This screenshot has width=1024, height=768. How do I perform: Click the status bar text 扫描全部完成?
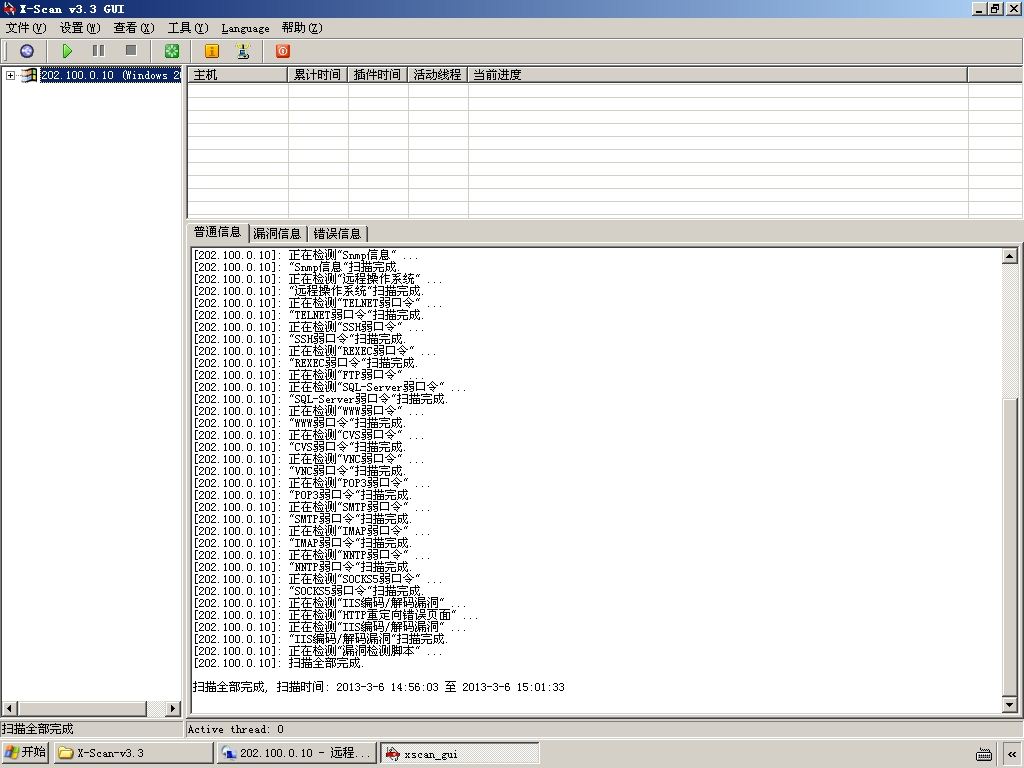point(37,729)
